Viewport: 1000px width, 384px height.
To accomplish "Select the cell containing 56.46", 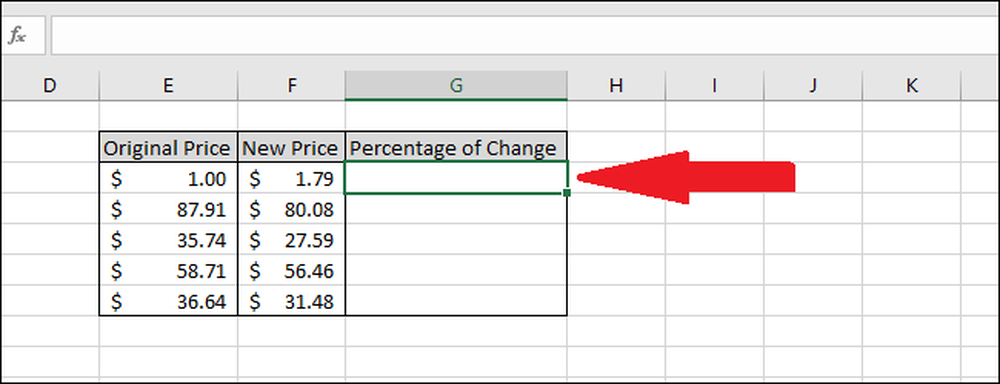I will pos(291,270).
